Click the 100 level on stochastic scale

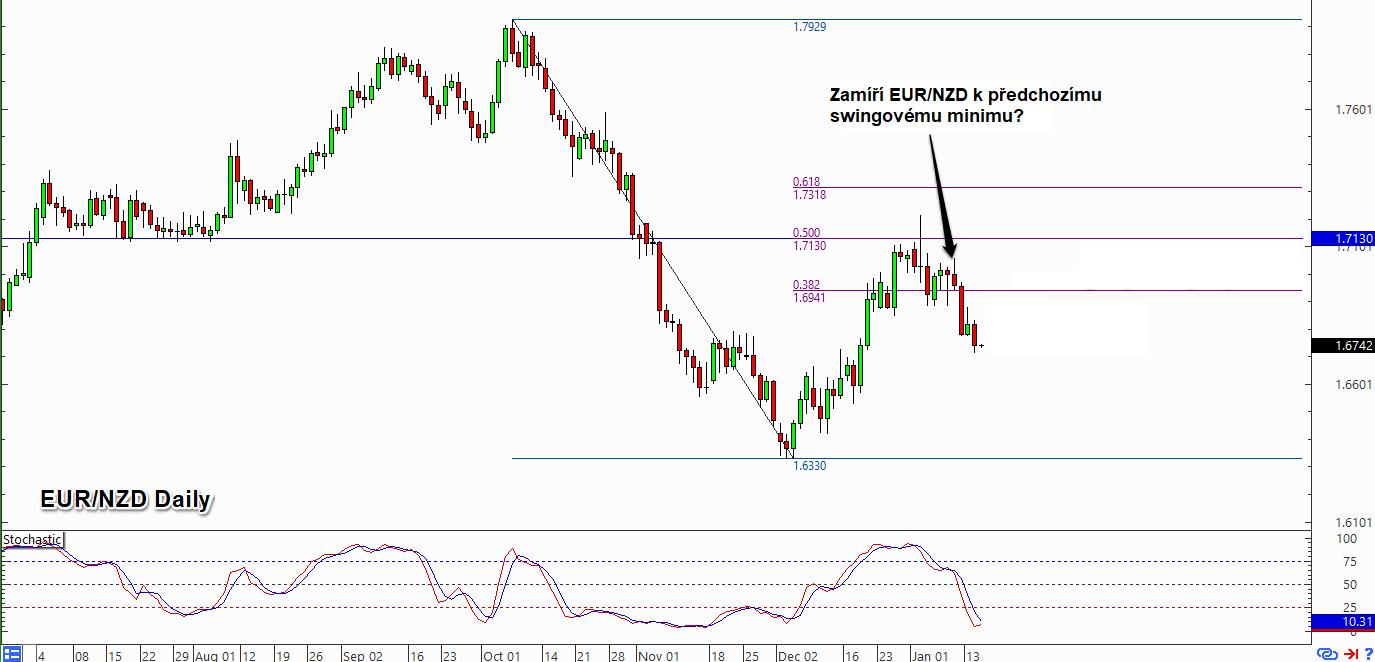1347,539
